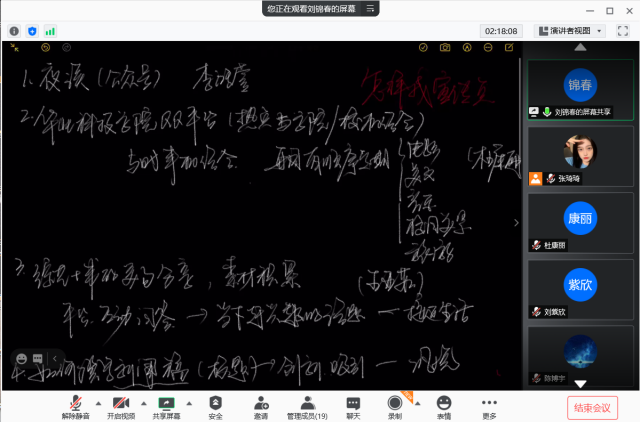Open the 表情 reactions icon
Screen dimensions: 640x422
coord(444,407)
